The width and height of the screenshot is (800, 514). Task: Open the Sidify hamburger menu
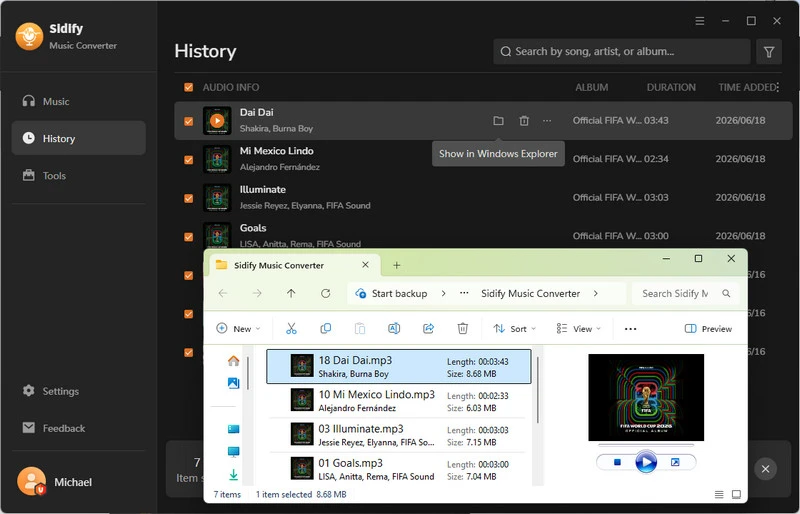click(699, 21)
